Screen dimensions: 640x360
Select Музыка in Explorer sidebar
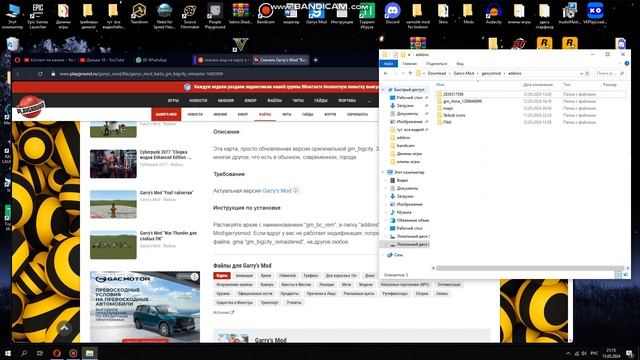[404, 212]
